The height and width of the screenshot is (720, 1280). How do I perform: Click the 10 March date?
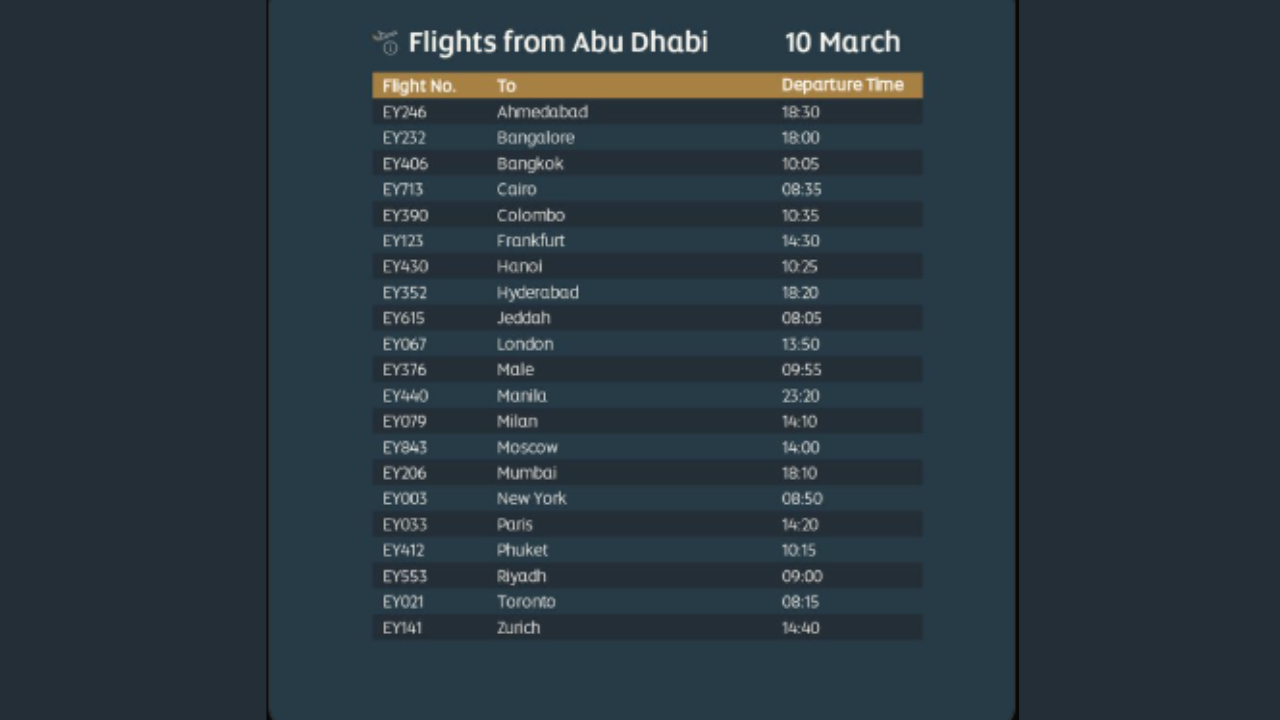[x=842, y=42]
